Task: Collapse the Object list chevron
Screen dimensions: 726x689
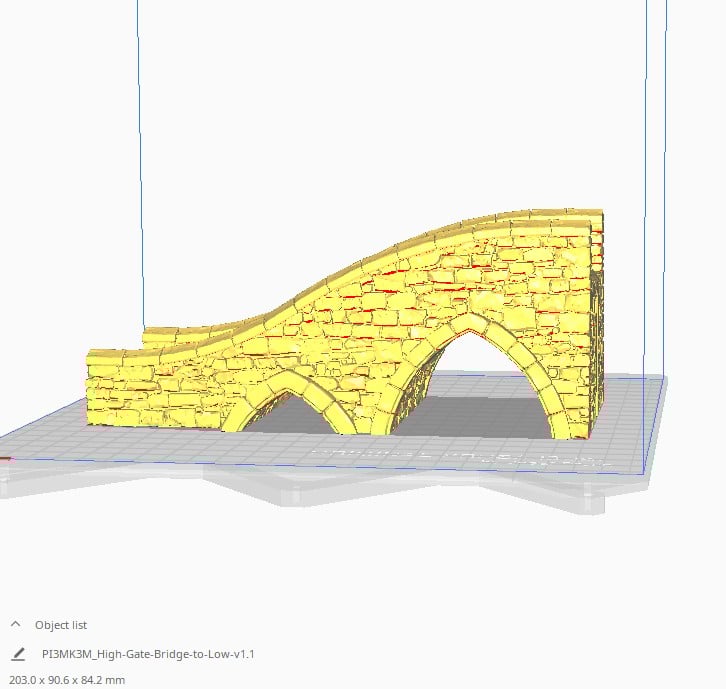Action: coord(16,624)
